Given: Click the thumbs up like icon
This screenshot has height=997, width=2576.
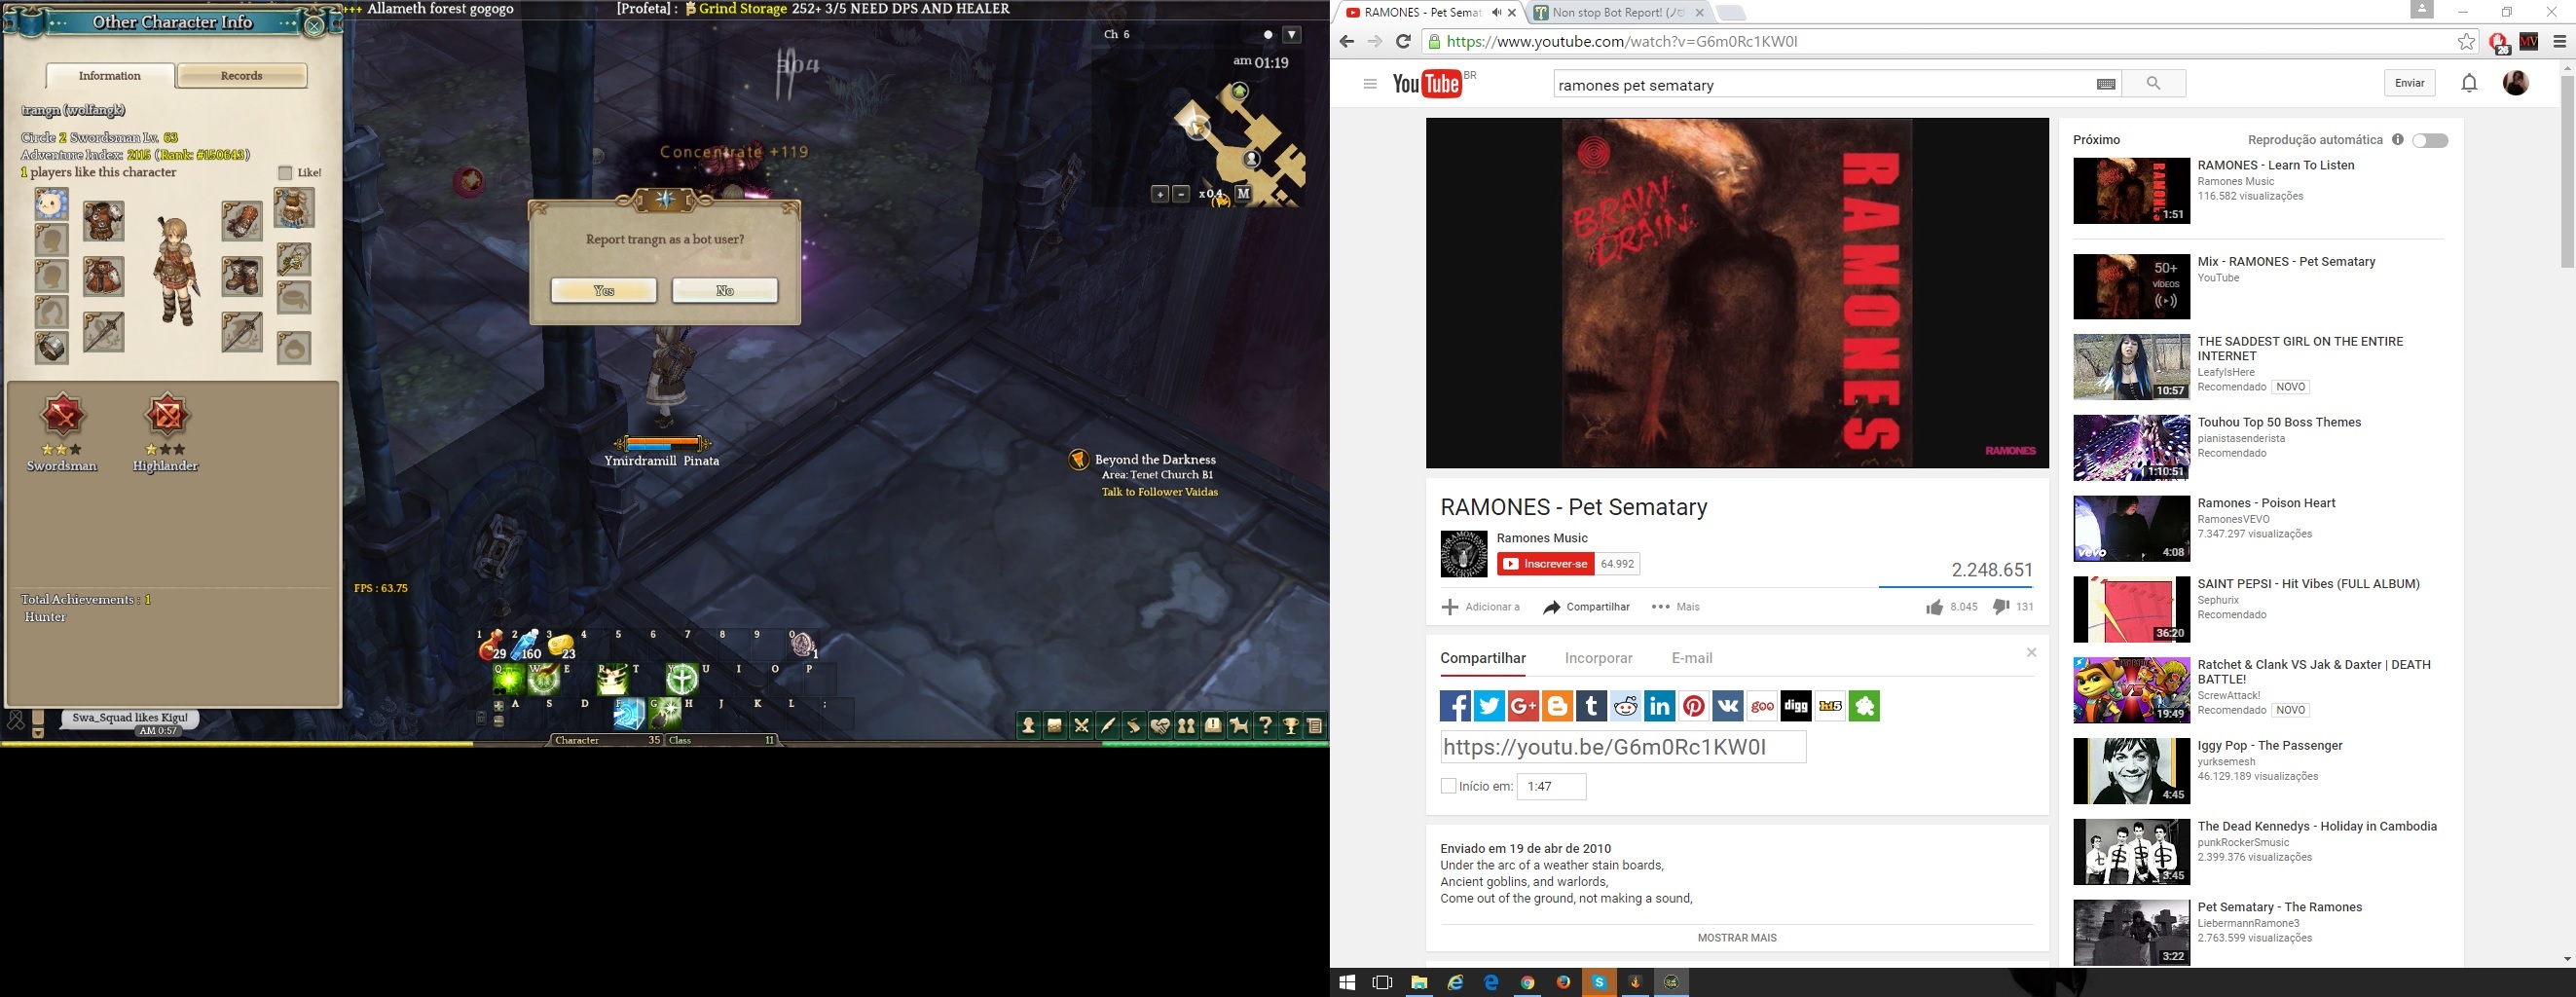Looking at the screenshot, I should pyautogui.click(x=1934, y=607).
